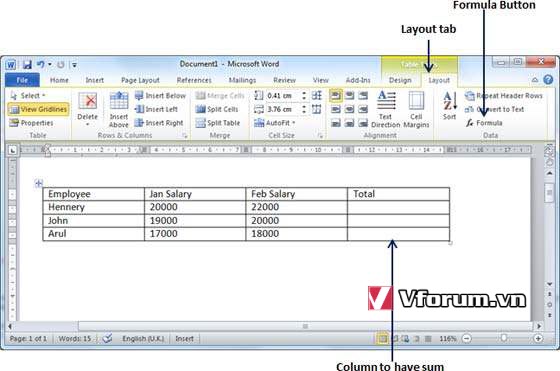Open Cell Margins settings

point(416,109)
